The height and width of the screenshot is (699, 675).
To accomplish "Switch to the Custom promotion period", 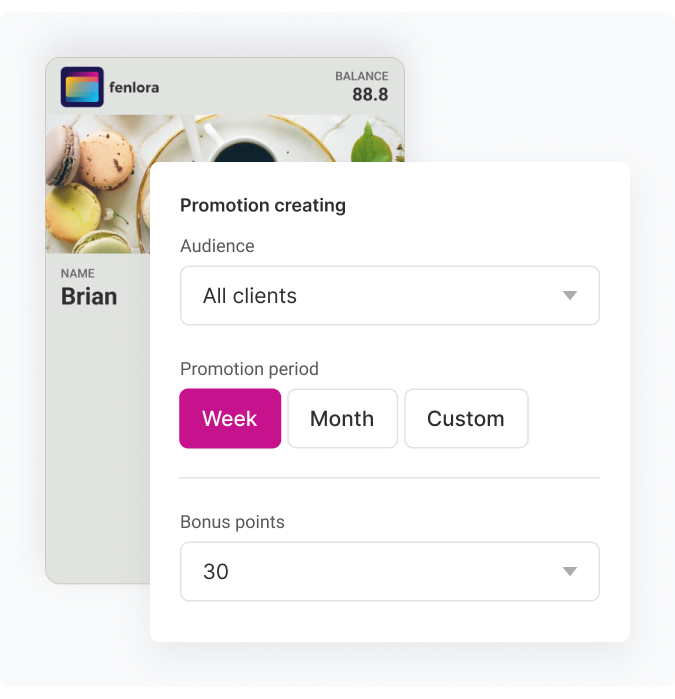I will [x=466, y=418].
